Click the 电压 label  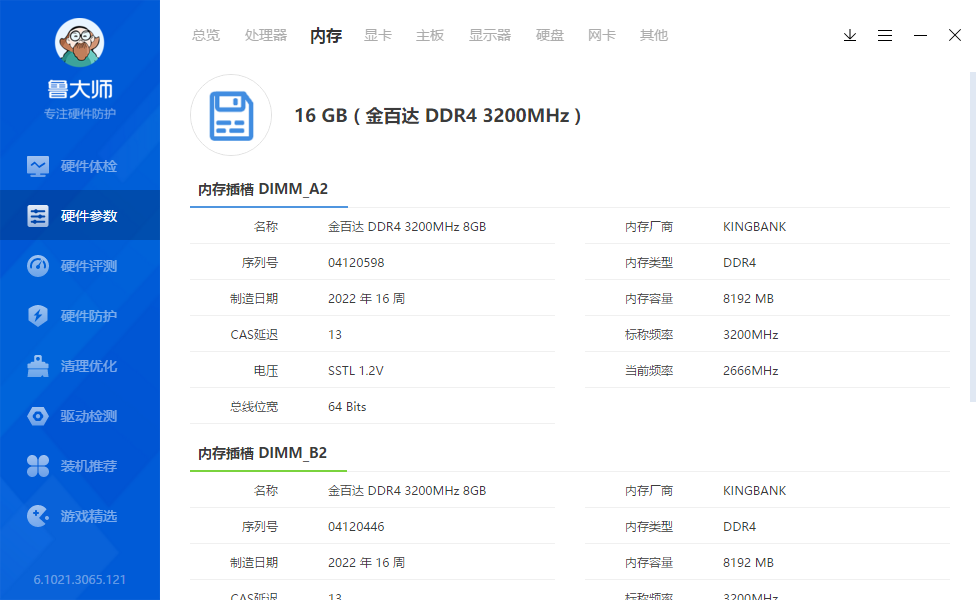(x=266, y=371)
